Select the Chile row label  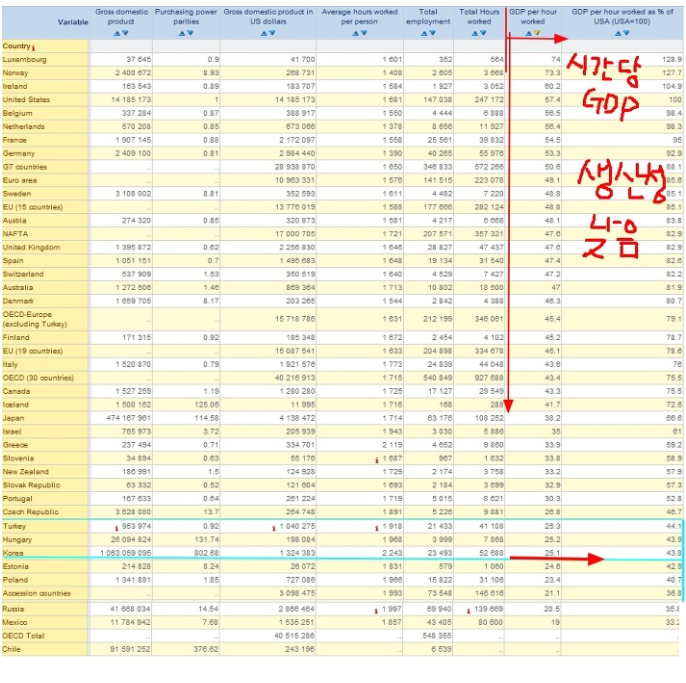coord(11,649)
